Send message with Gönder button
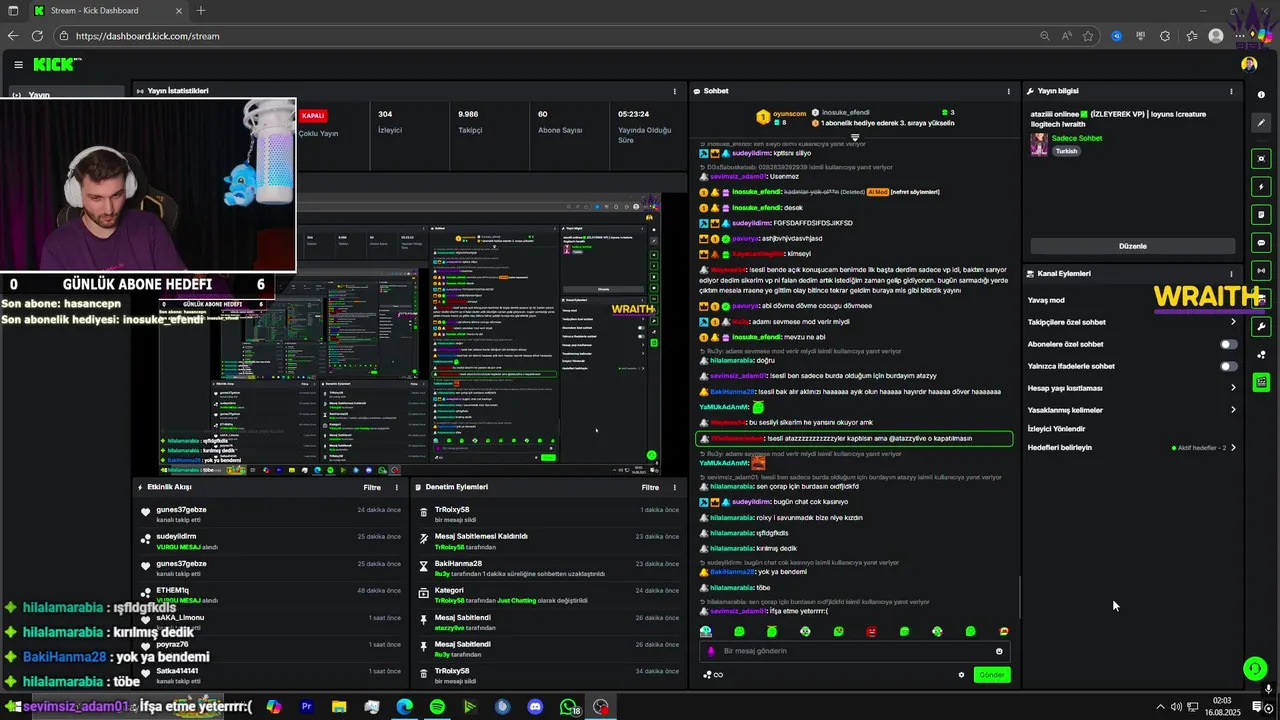Screen dimensions: 1280x720 point(991,675)
